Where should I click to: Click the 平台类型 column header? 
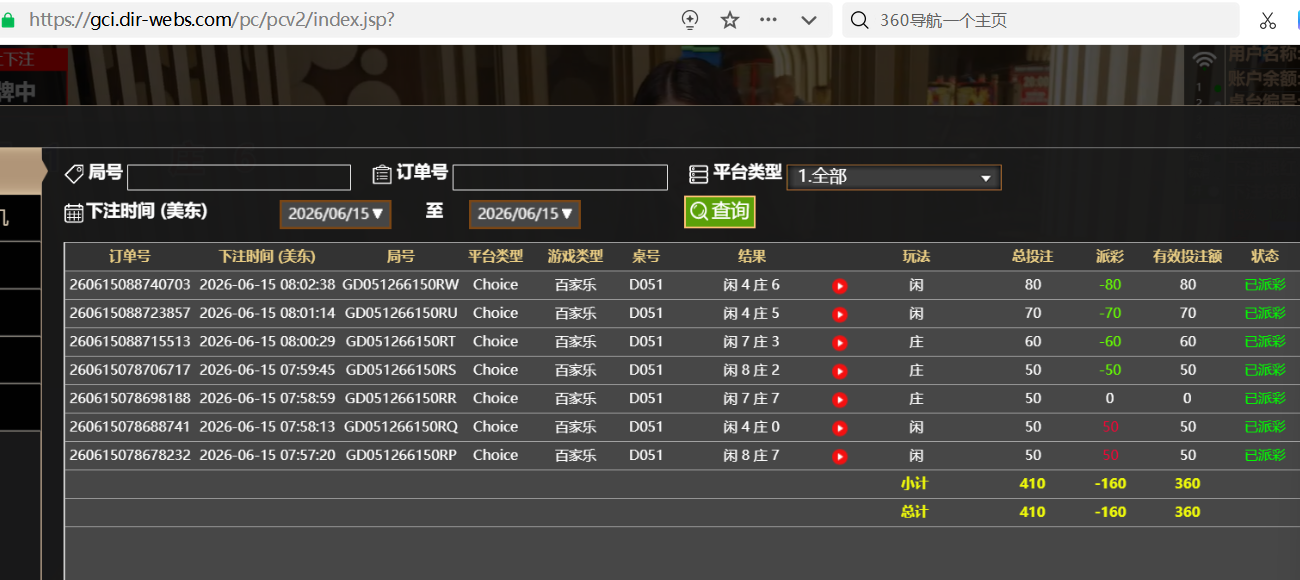pos(495,256)
